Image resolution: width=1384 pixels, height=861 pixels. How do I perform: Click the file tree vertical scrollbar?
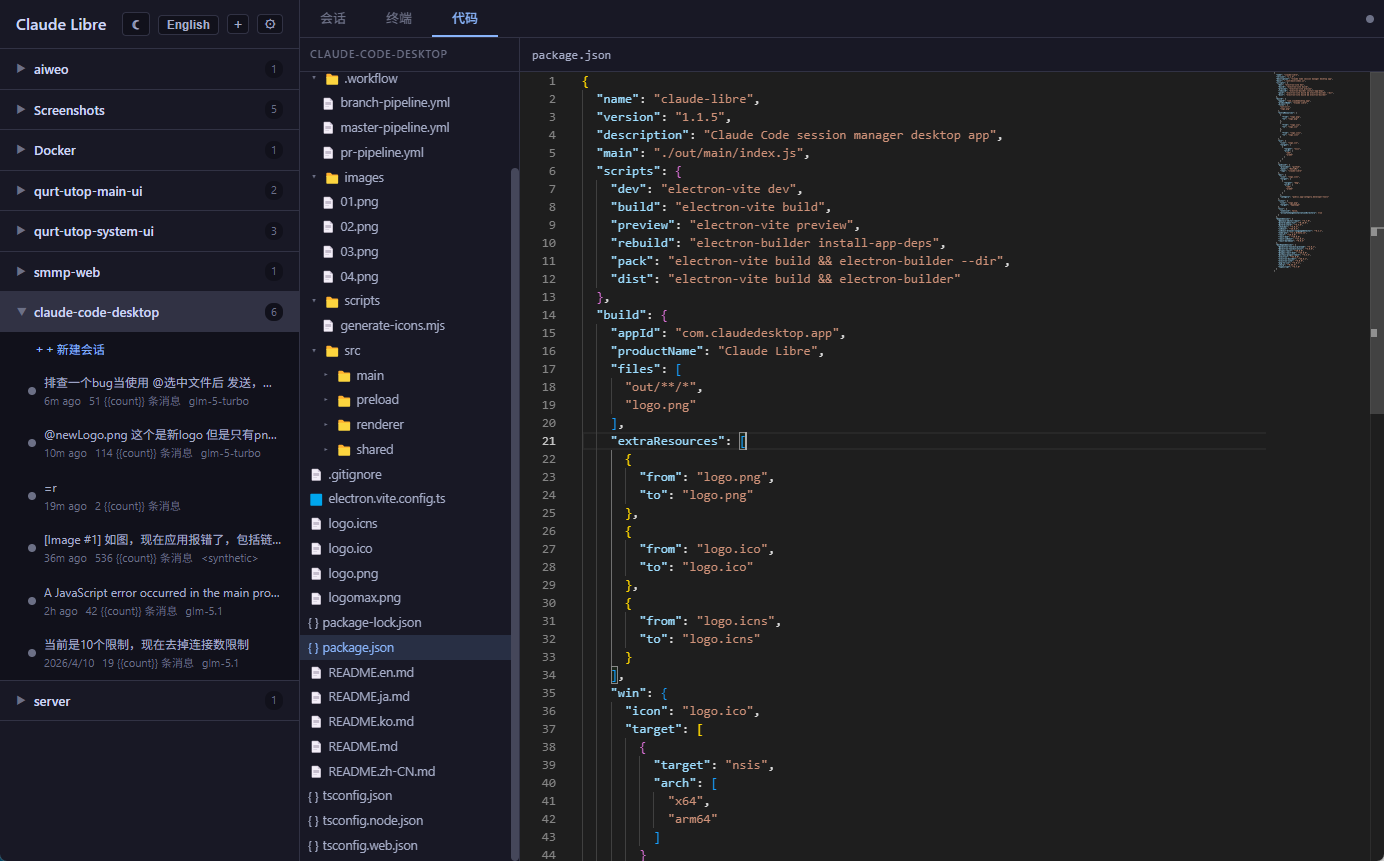click(x=515, y=512)
